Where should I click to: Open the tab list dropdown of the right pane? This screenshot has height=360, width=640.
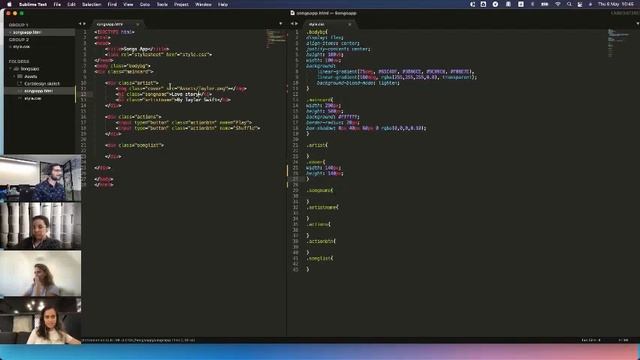click(638, 24)
